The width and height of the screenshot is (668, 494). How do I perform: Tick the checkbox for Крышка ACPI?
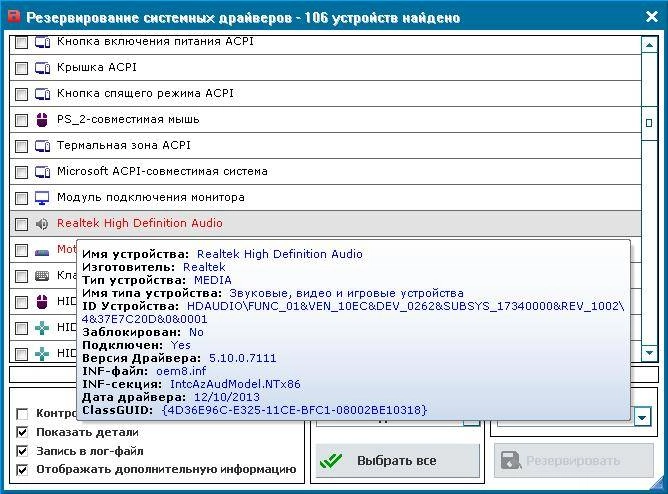pyautogui.click(x=21, y=68)
